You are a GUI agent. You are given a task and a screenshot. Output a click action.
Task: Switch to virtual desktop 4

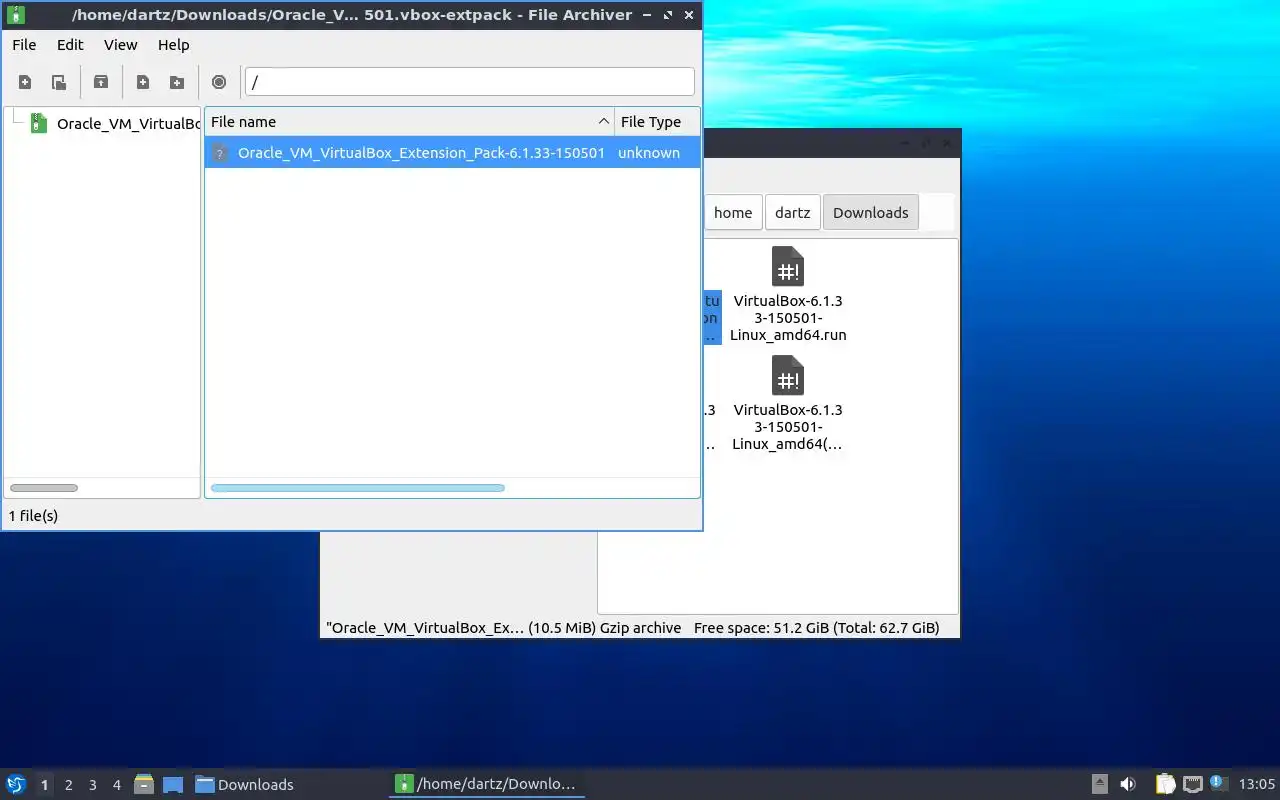click(117, 785)
